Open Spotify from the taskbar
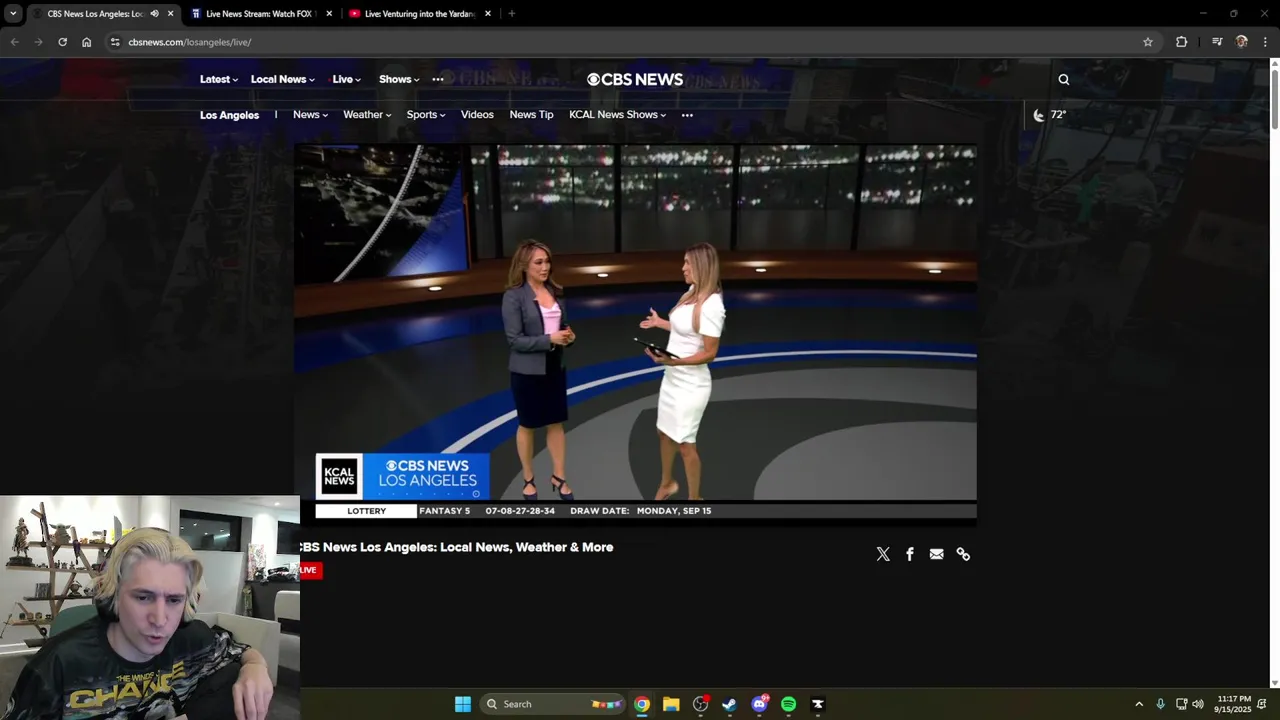 coord(788,704)
